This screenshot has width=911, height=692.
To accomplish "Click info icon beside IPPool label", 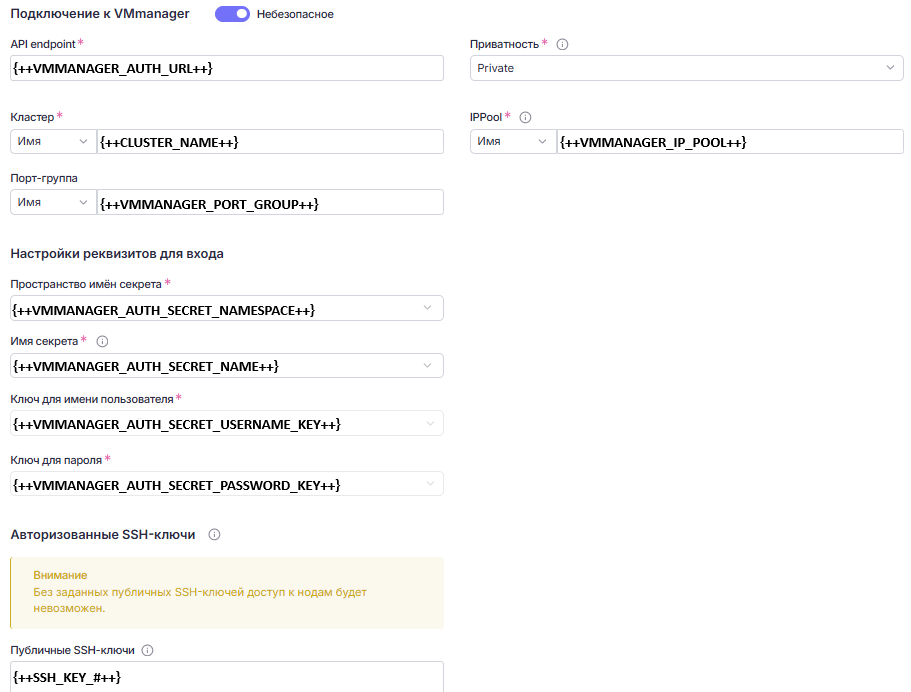I will [x=525, y=117].
